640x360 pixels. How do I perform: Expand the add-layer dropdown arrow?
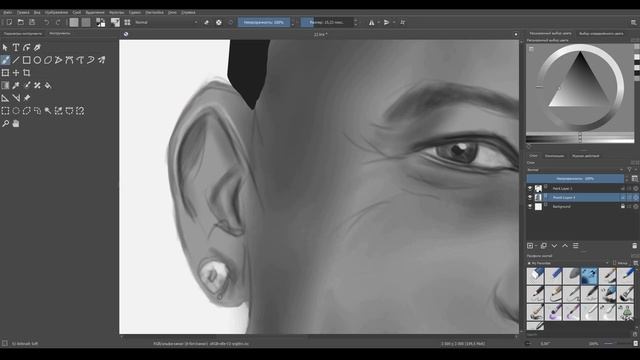coord(536,246)
